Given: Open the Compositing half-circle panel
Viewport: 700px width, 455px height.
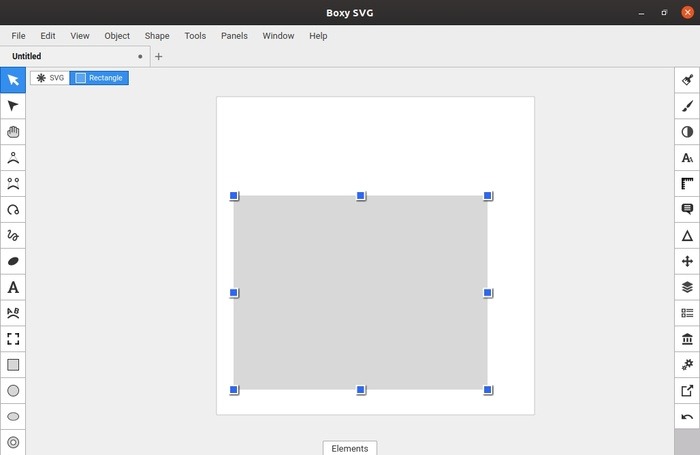Looking at the screenshot, I should pos(687,132).
